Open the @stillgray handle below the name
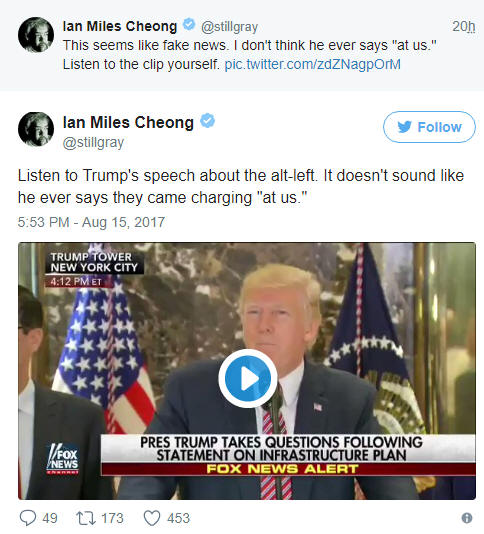The height and width of the screenshot is (534, 484). coord(93,142)
